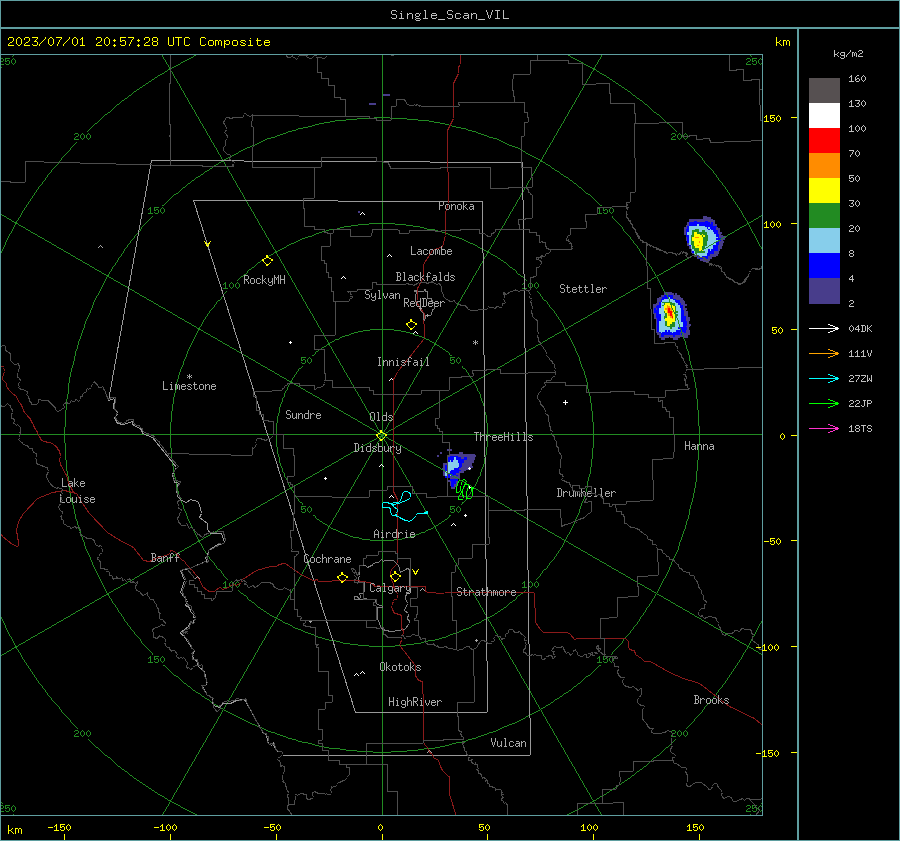The height and width of the screenshot is (841, 900).
Task: Click the Airdrie city label
Action: coord(394,534)
